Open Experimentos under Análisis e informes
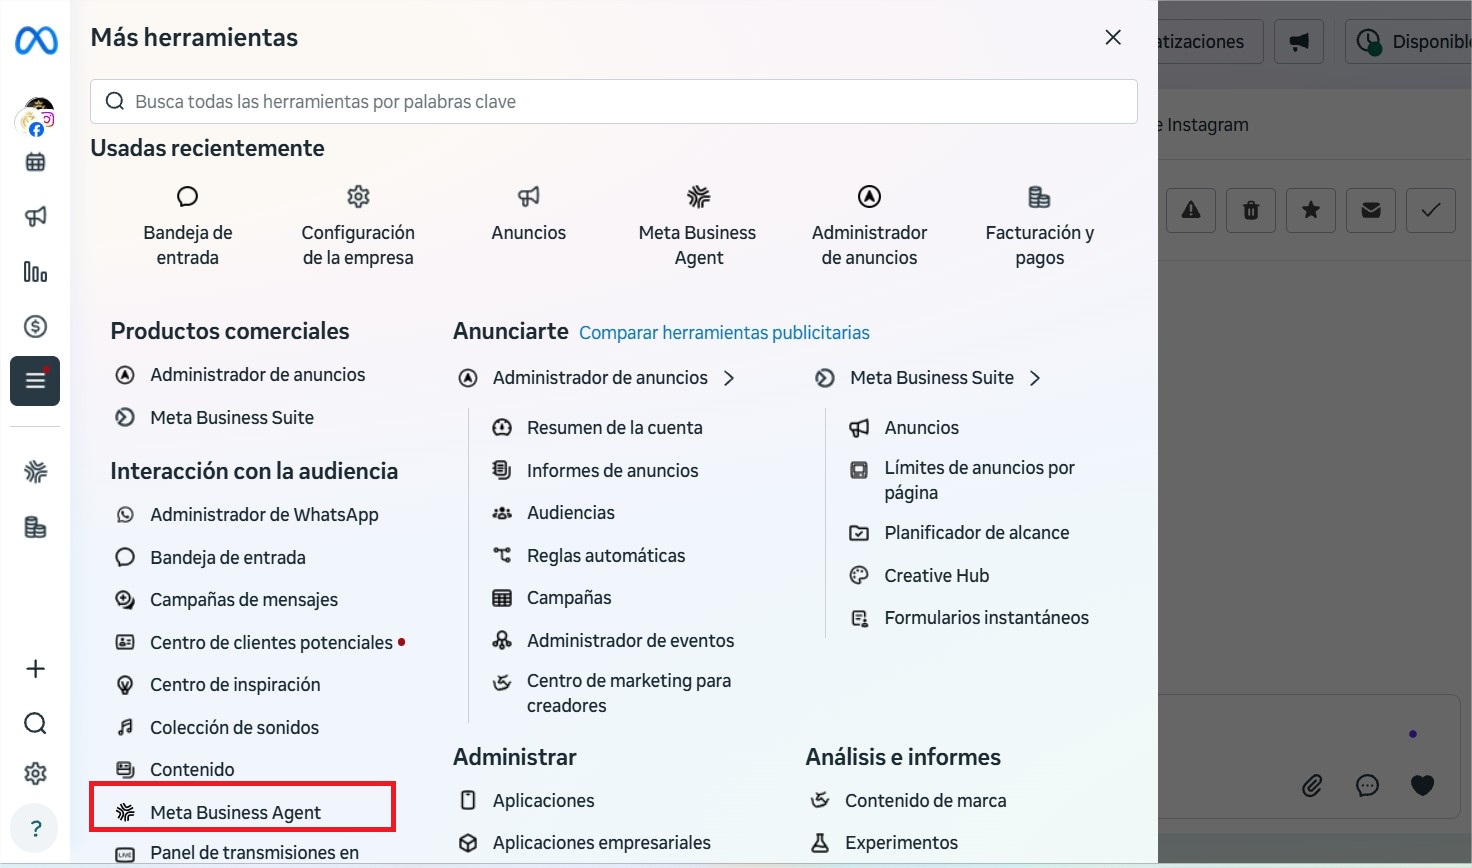The height and width of the screenshot is (868, 1472). pos(884,843)
